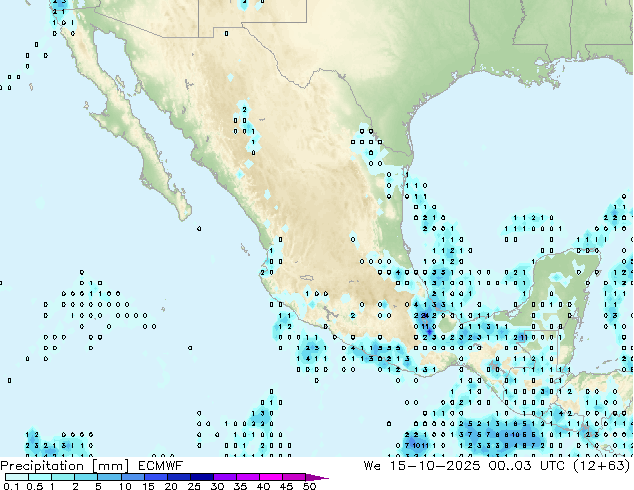Click the '0.5' legend tick label
This screenshot has width=634, height=490.
pyautogui.click(x=35, y=486)
